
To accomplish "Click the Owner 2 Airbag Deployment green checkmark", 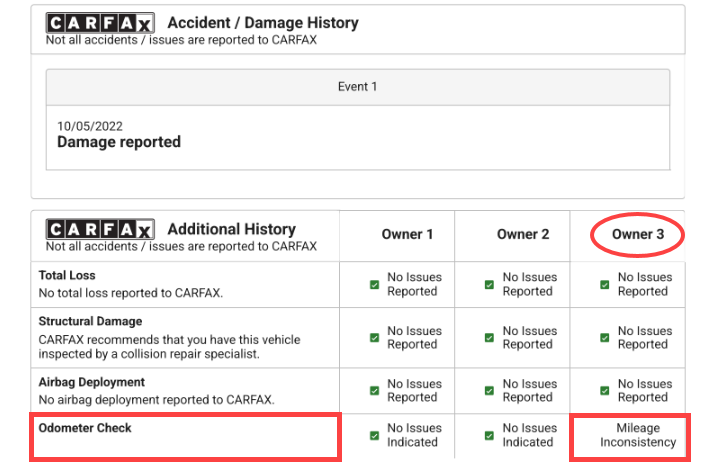I will (x=489, y=391).
